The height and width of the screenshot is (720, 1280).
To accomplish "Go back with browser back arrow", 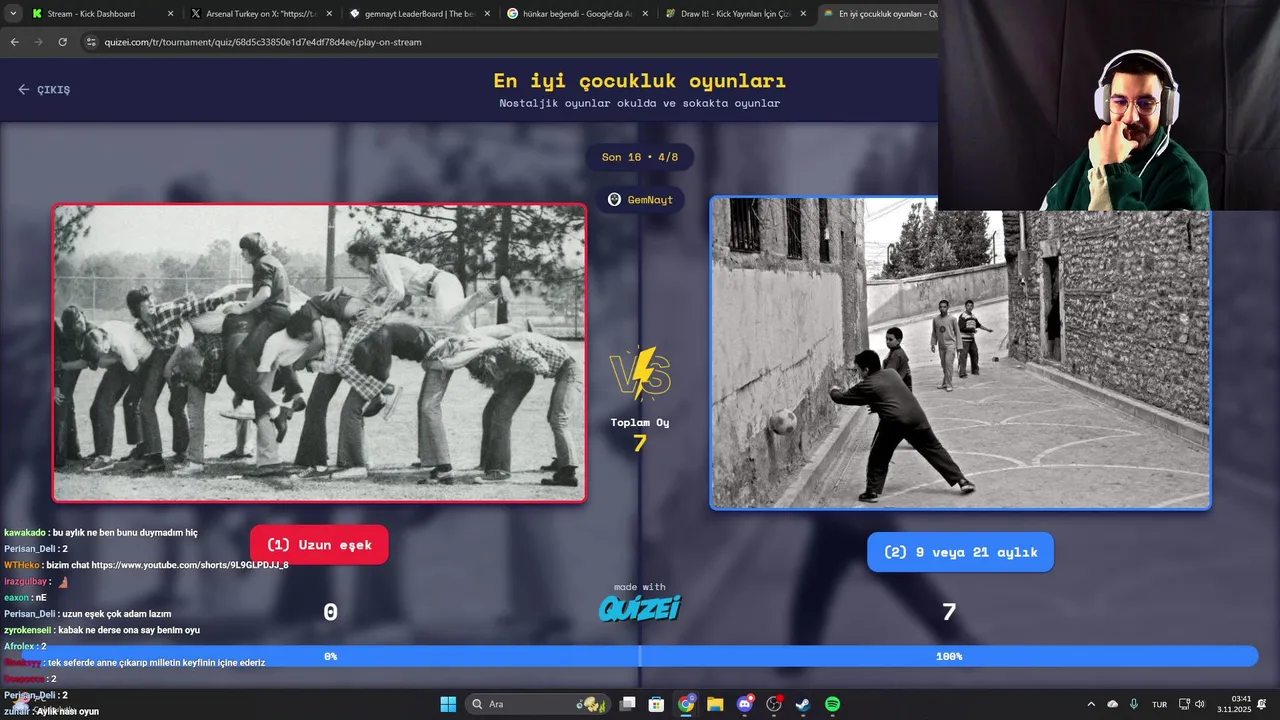I will [15, 42].
